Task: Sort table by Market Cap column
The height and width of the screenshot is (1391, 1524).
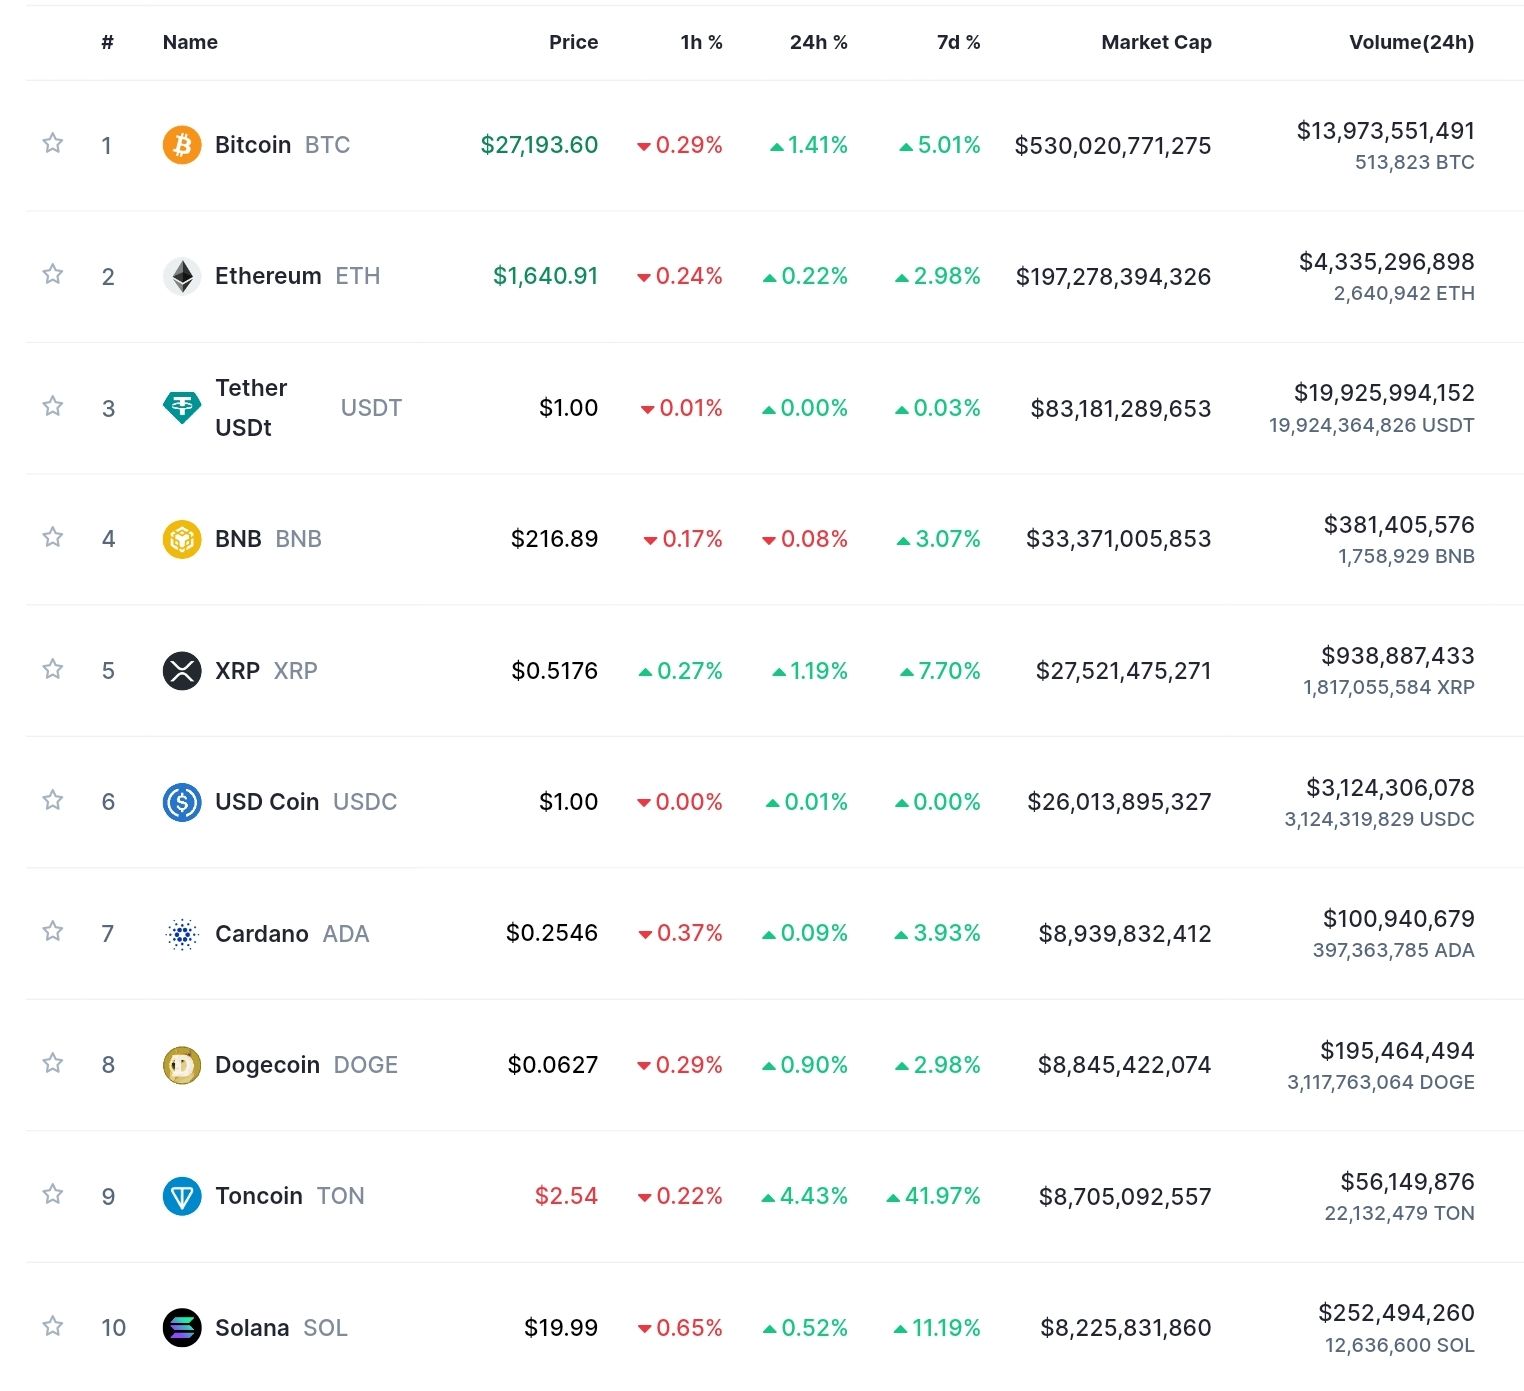Action: (x=1156, y=42)
